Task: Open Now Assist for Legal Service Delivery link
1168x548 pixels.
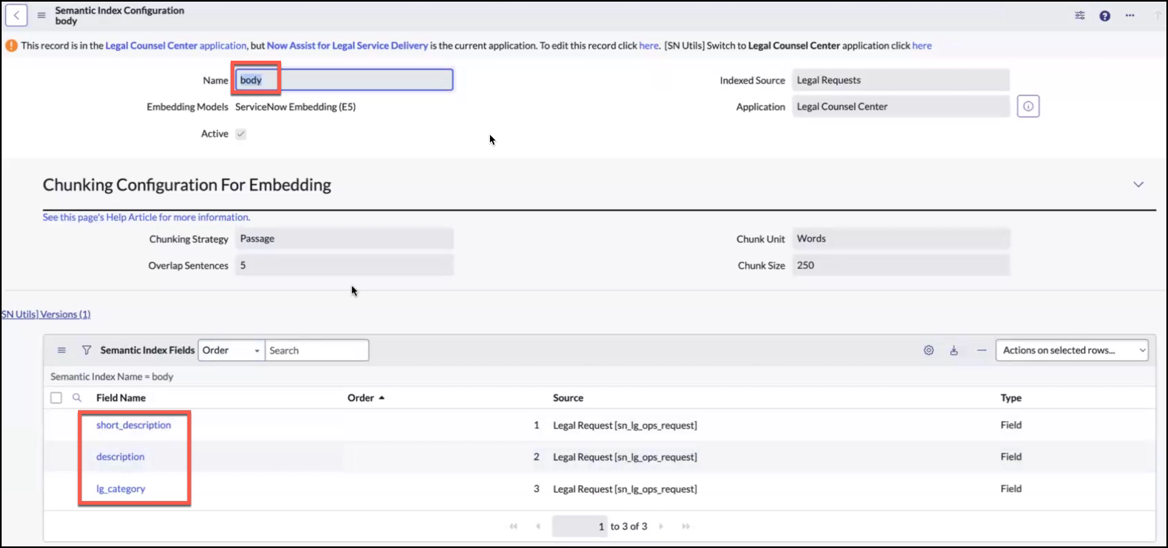Action: tap(347, 45)
